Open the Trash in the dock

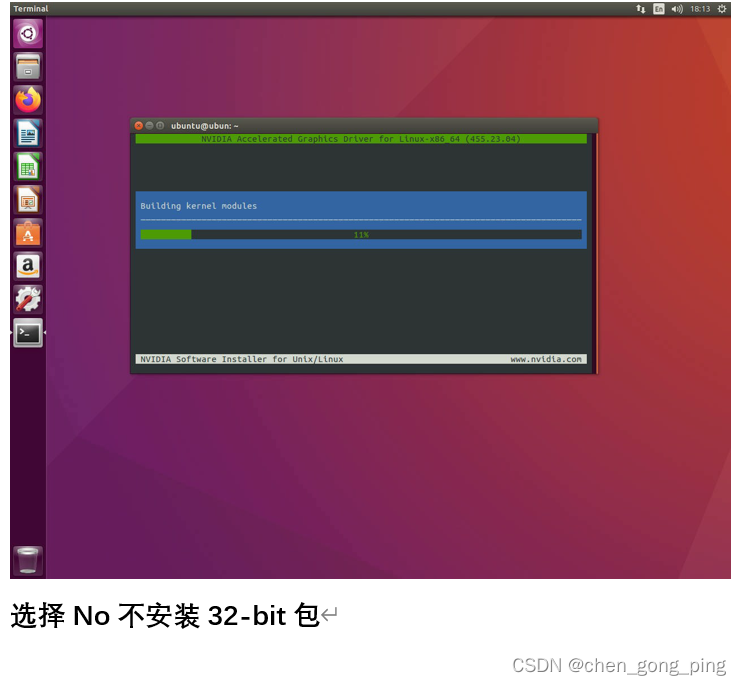[28, 560]
